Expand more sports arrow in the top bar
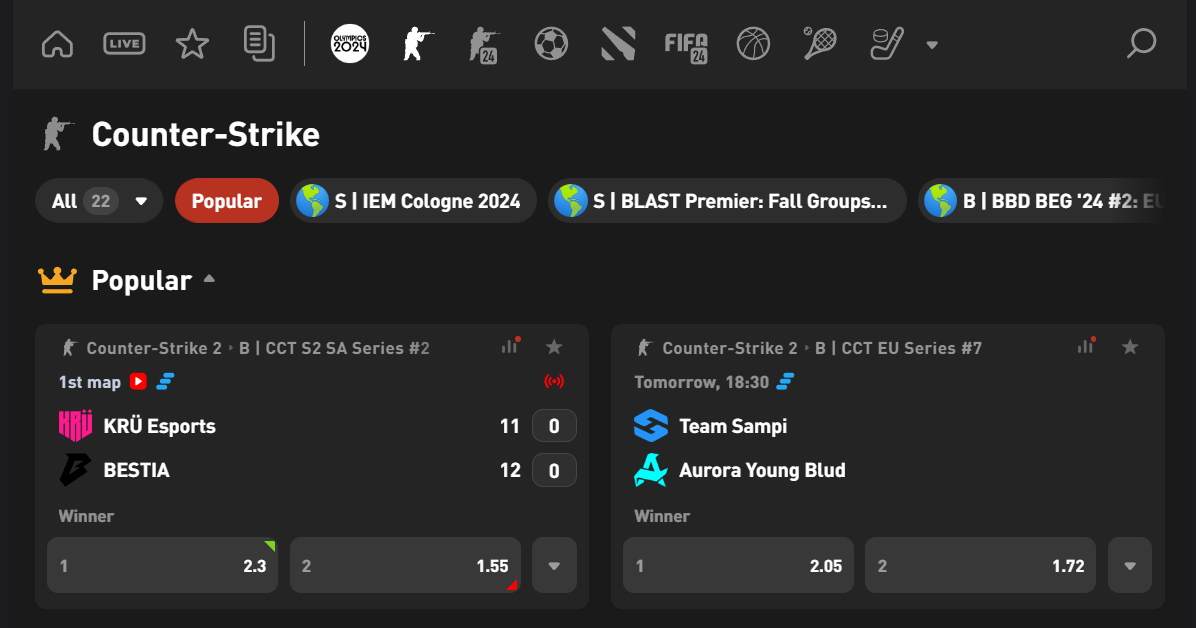Viewport: 1196px width, 628px height. [x=932, y=45]
